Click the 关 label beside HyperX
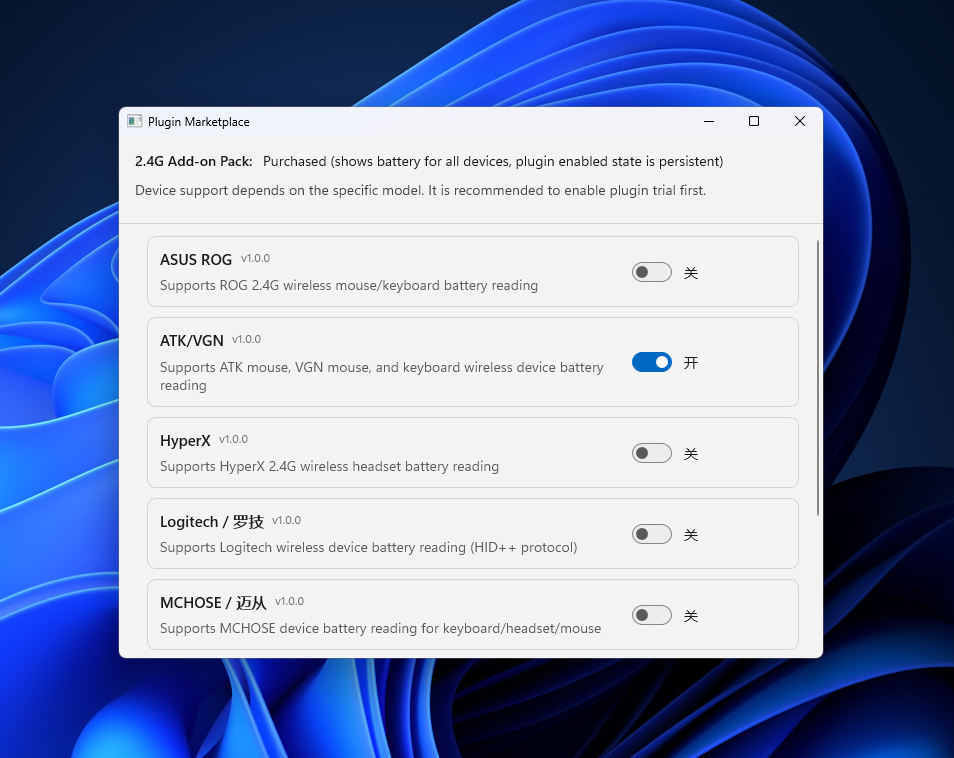This screenshot has width=954, height=758. [691, 453]
